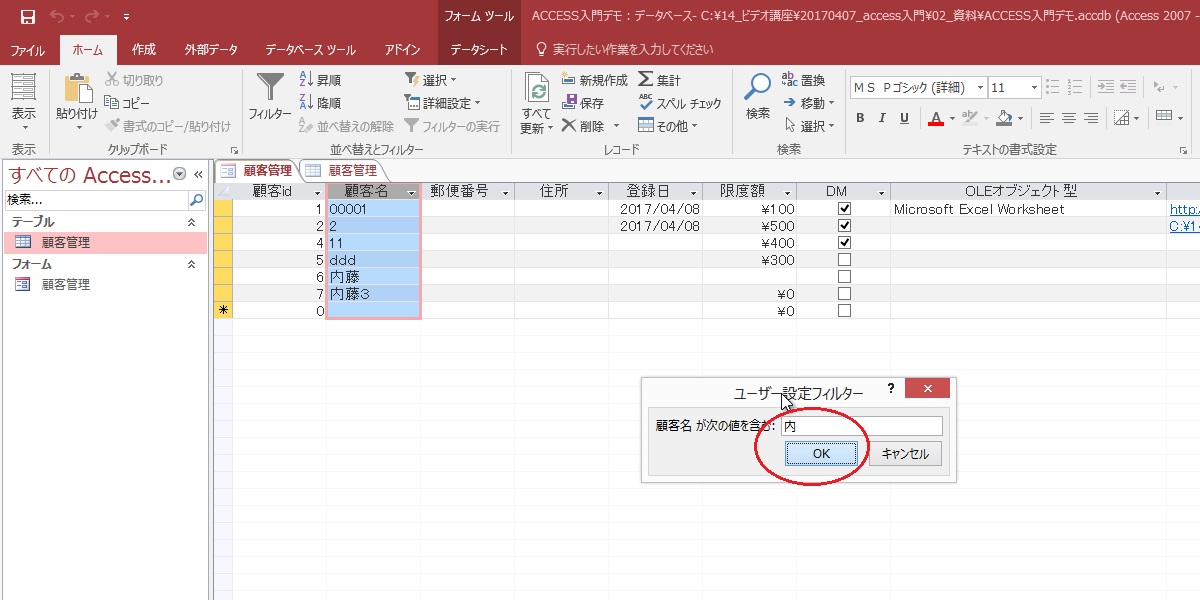
Task: Center align text
Action: (x=1069, y=118)
